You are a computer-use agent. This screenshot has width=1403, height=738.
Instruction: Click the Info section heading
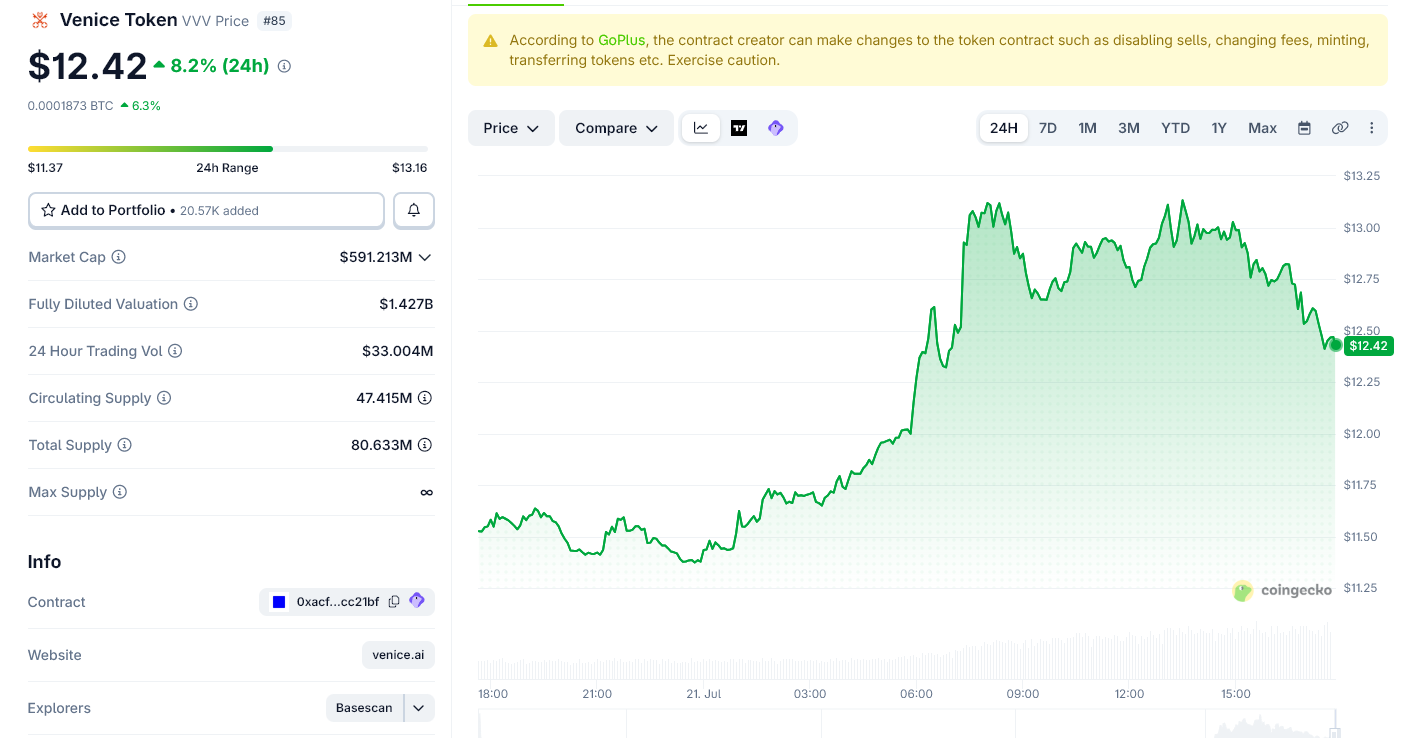coord(45,562)
